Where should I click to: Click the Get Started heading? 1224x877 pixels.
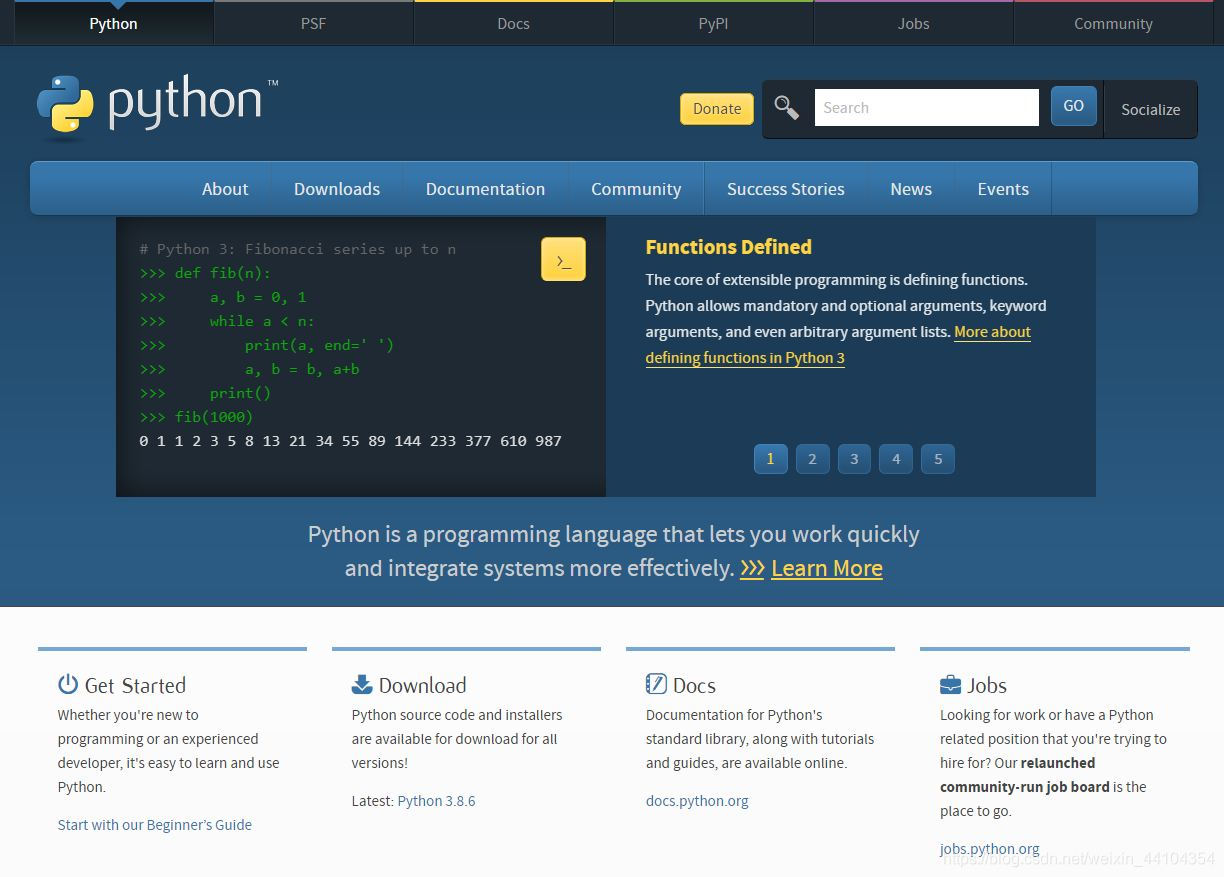point(135,685)
